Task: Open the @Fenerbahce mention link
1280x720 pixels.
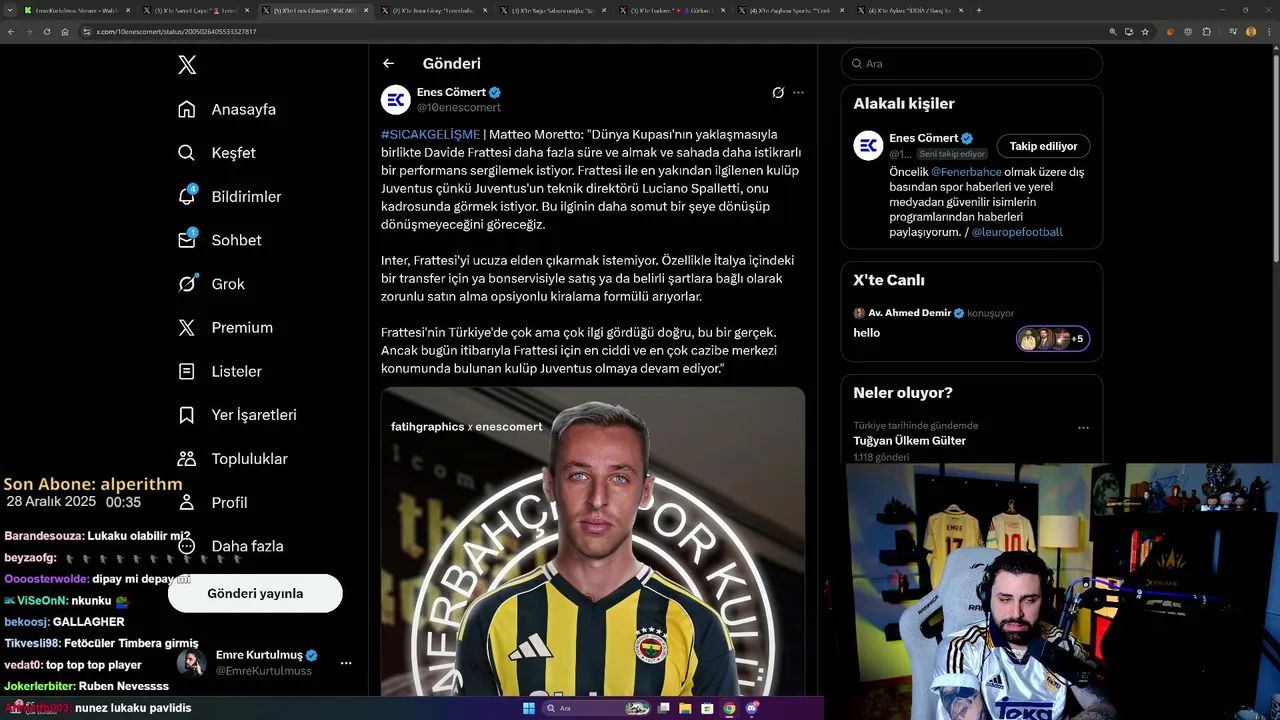Action: [x=966, y=172]
